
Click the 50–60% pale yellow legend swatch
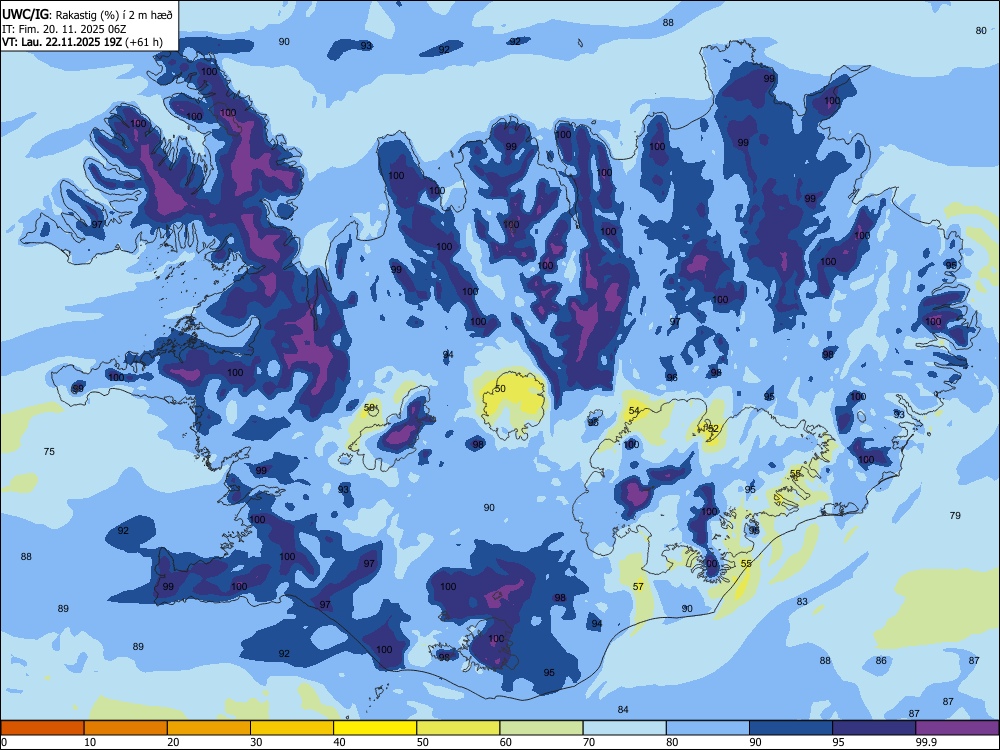(x=459, y=728)
